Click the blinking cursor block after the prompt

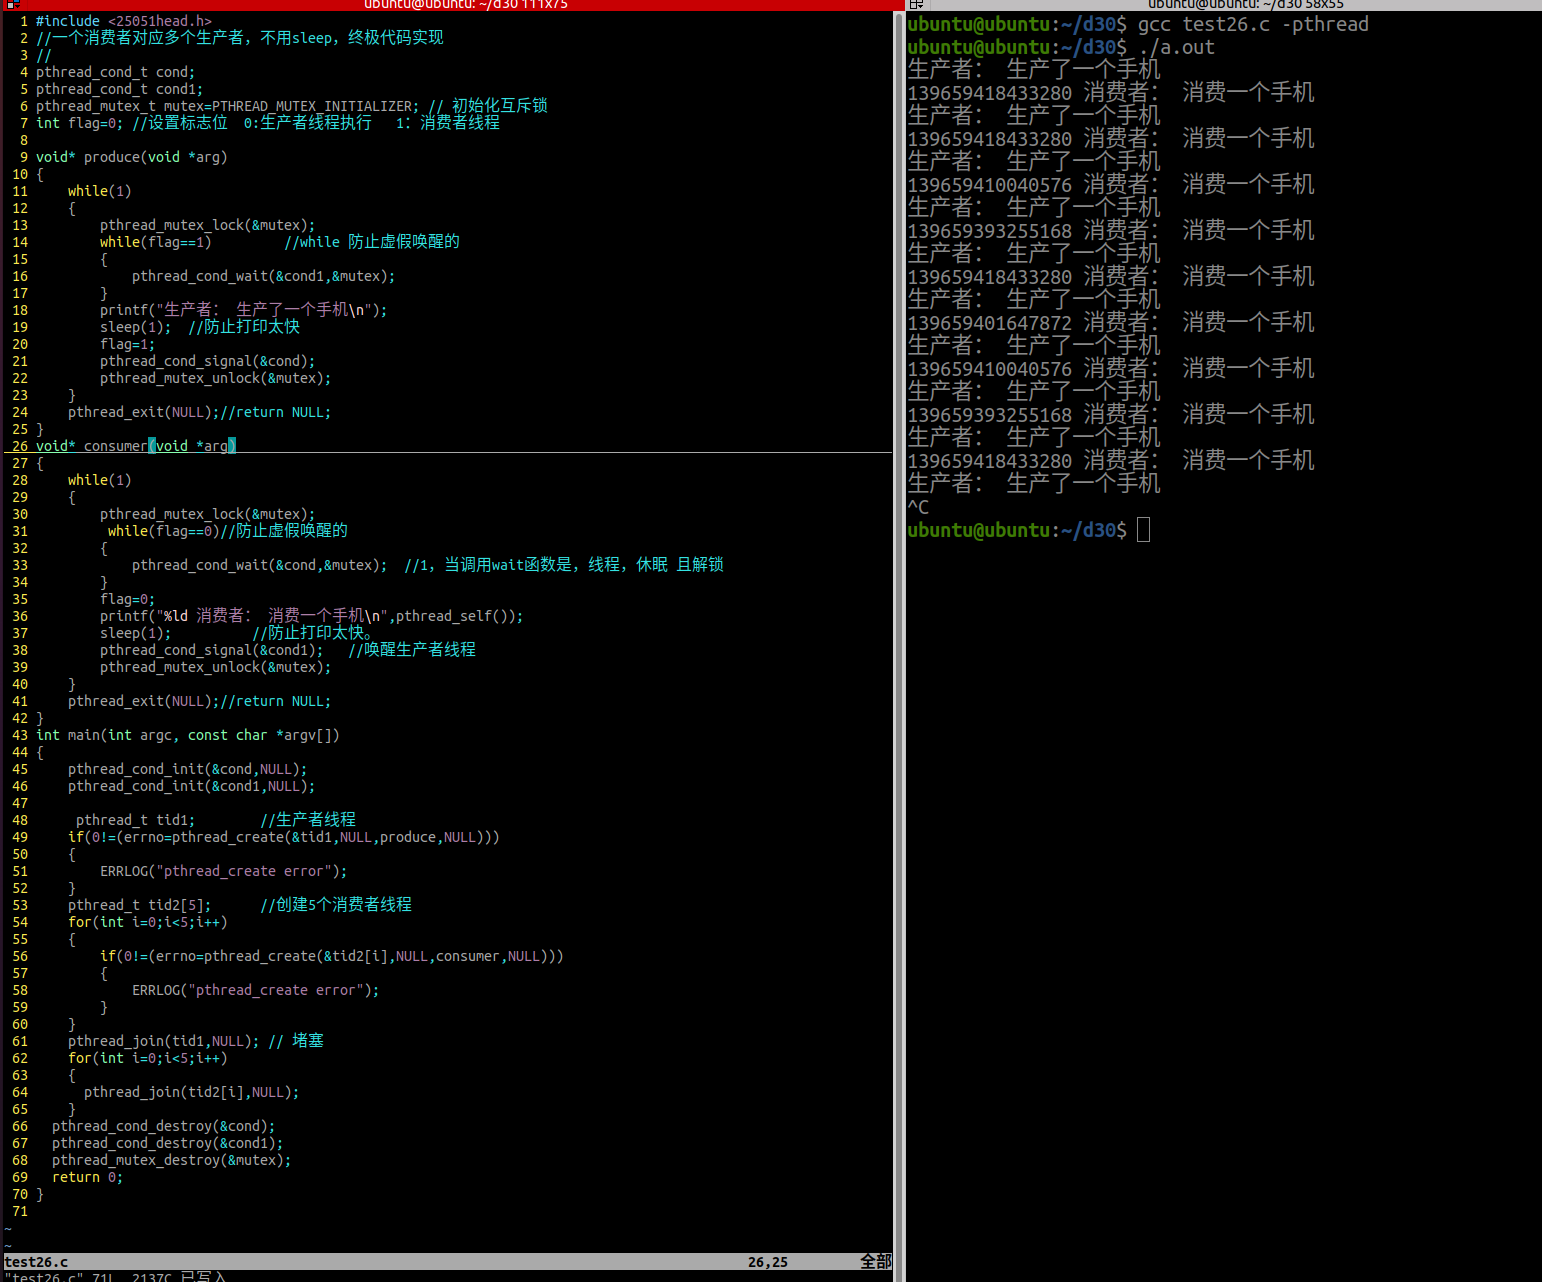click(x=1143, y=529)
